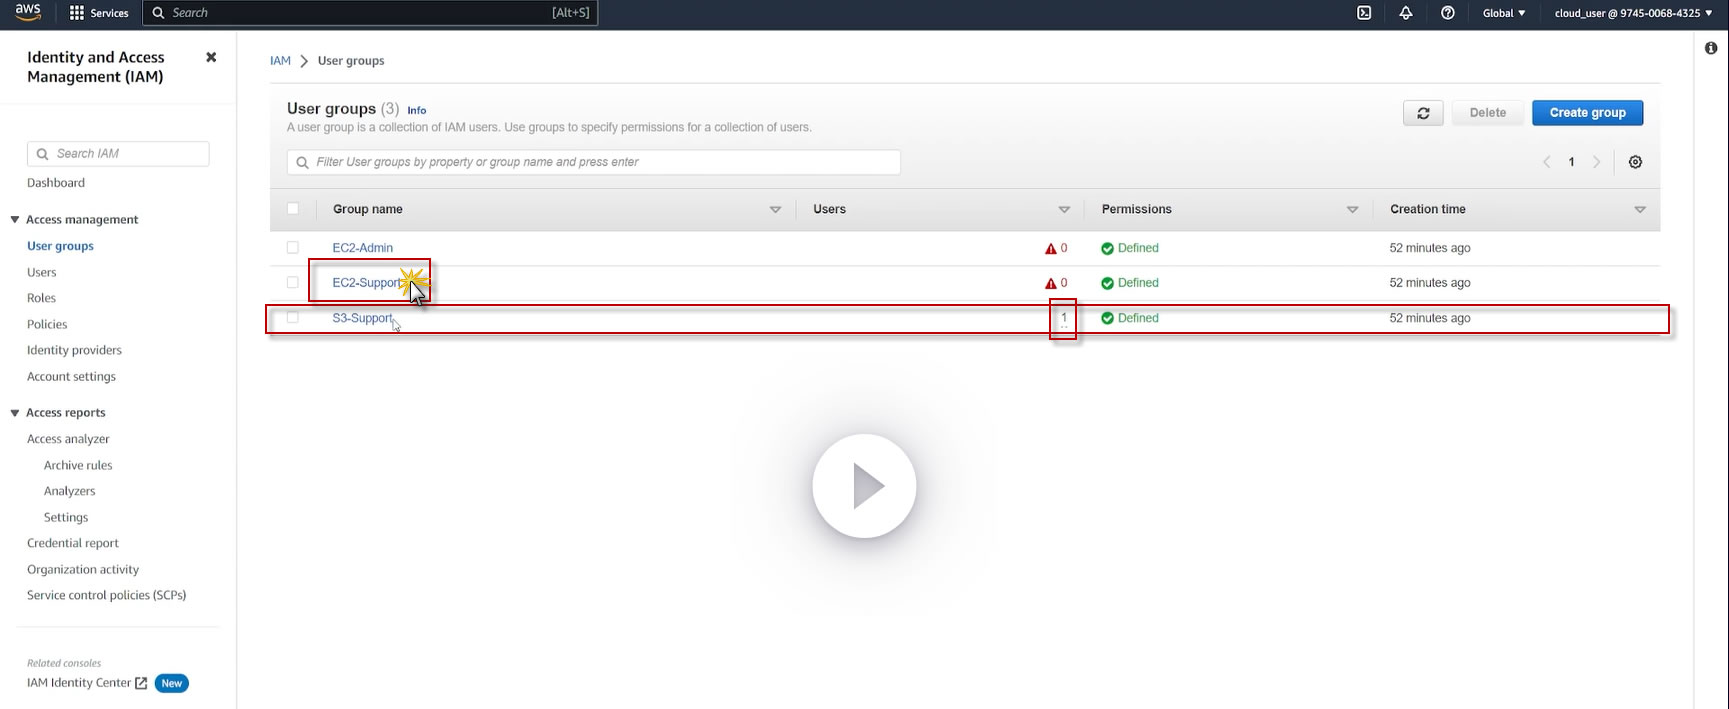1729x709 pixels.
Task: Open the notifications bell
Action: click(1406, 13)
